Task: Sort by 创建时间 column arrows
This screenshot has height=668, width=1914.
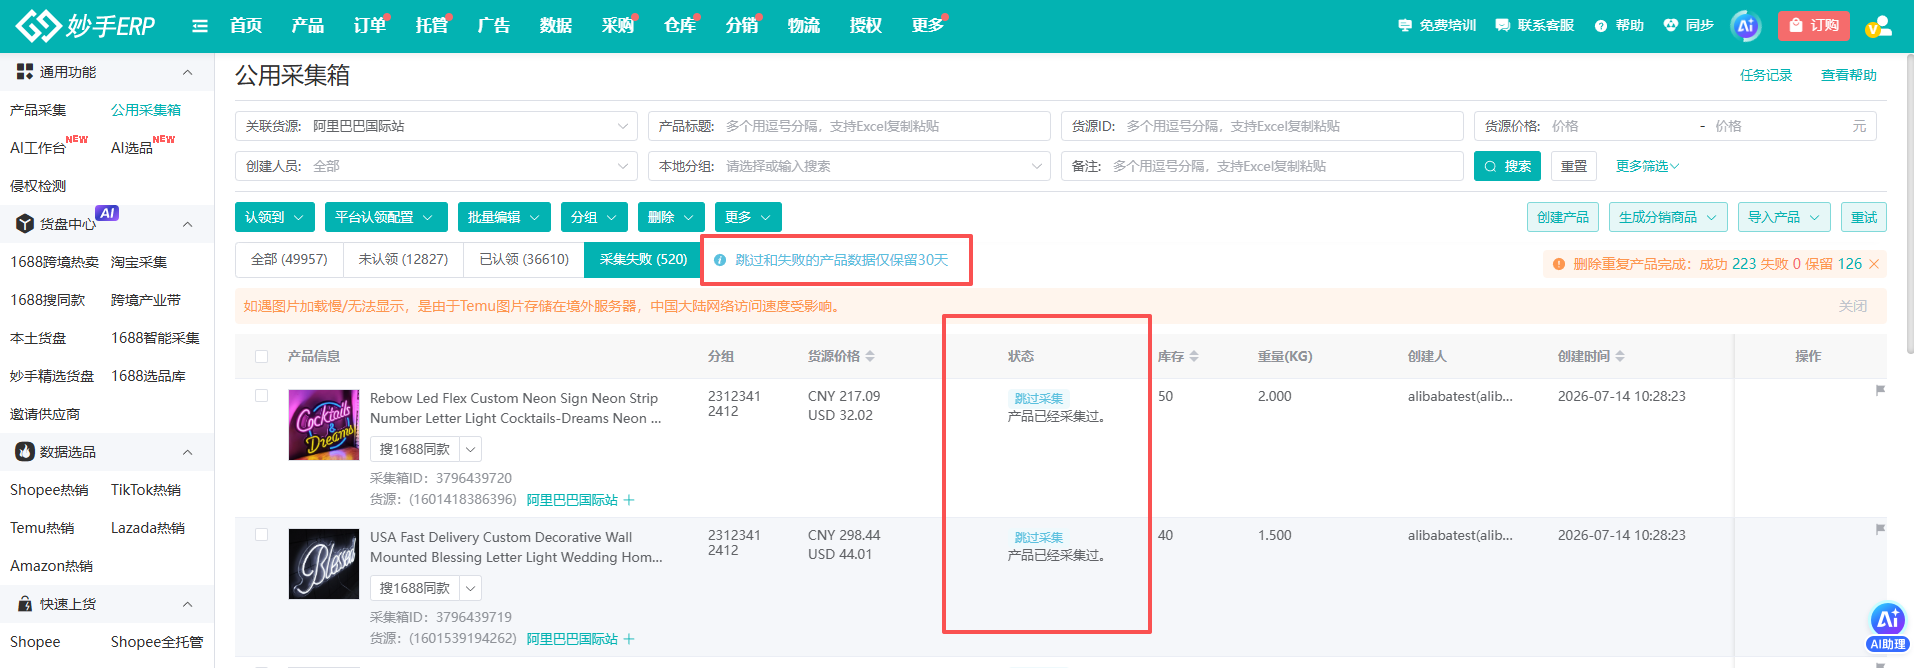Action: pyautogui.click(x=1620, y=356)
